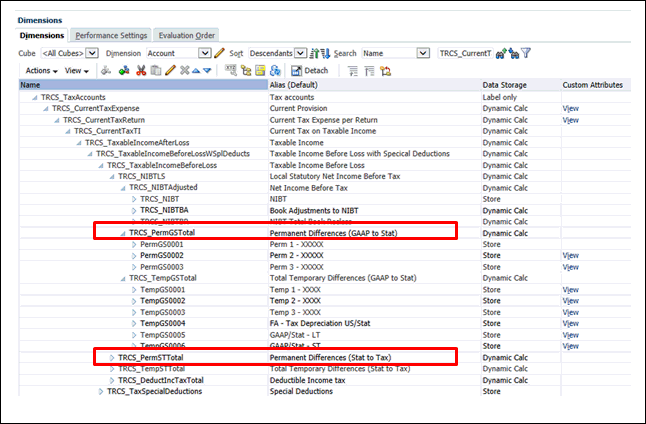Open View link in TRCS_CurrentTaxReturn row
The height and width of the screenshot is (424, 646).
point(571,120)
